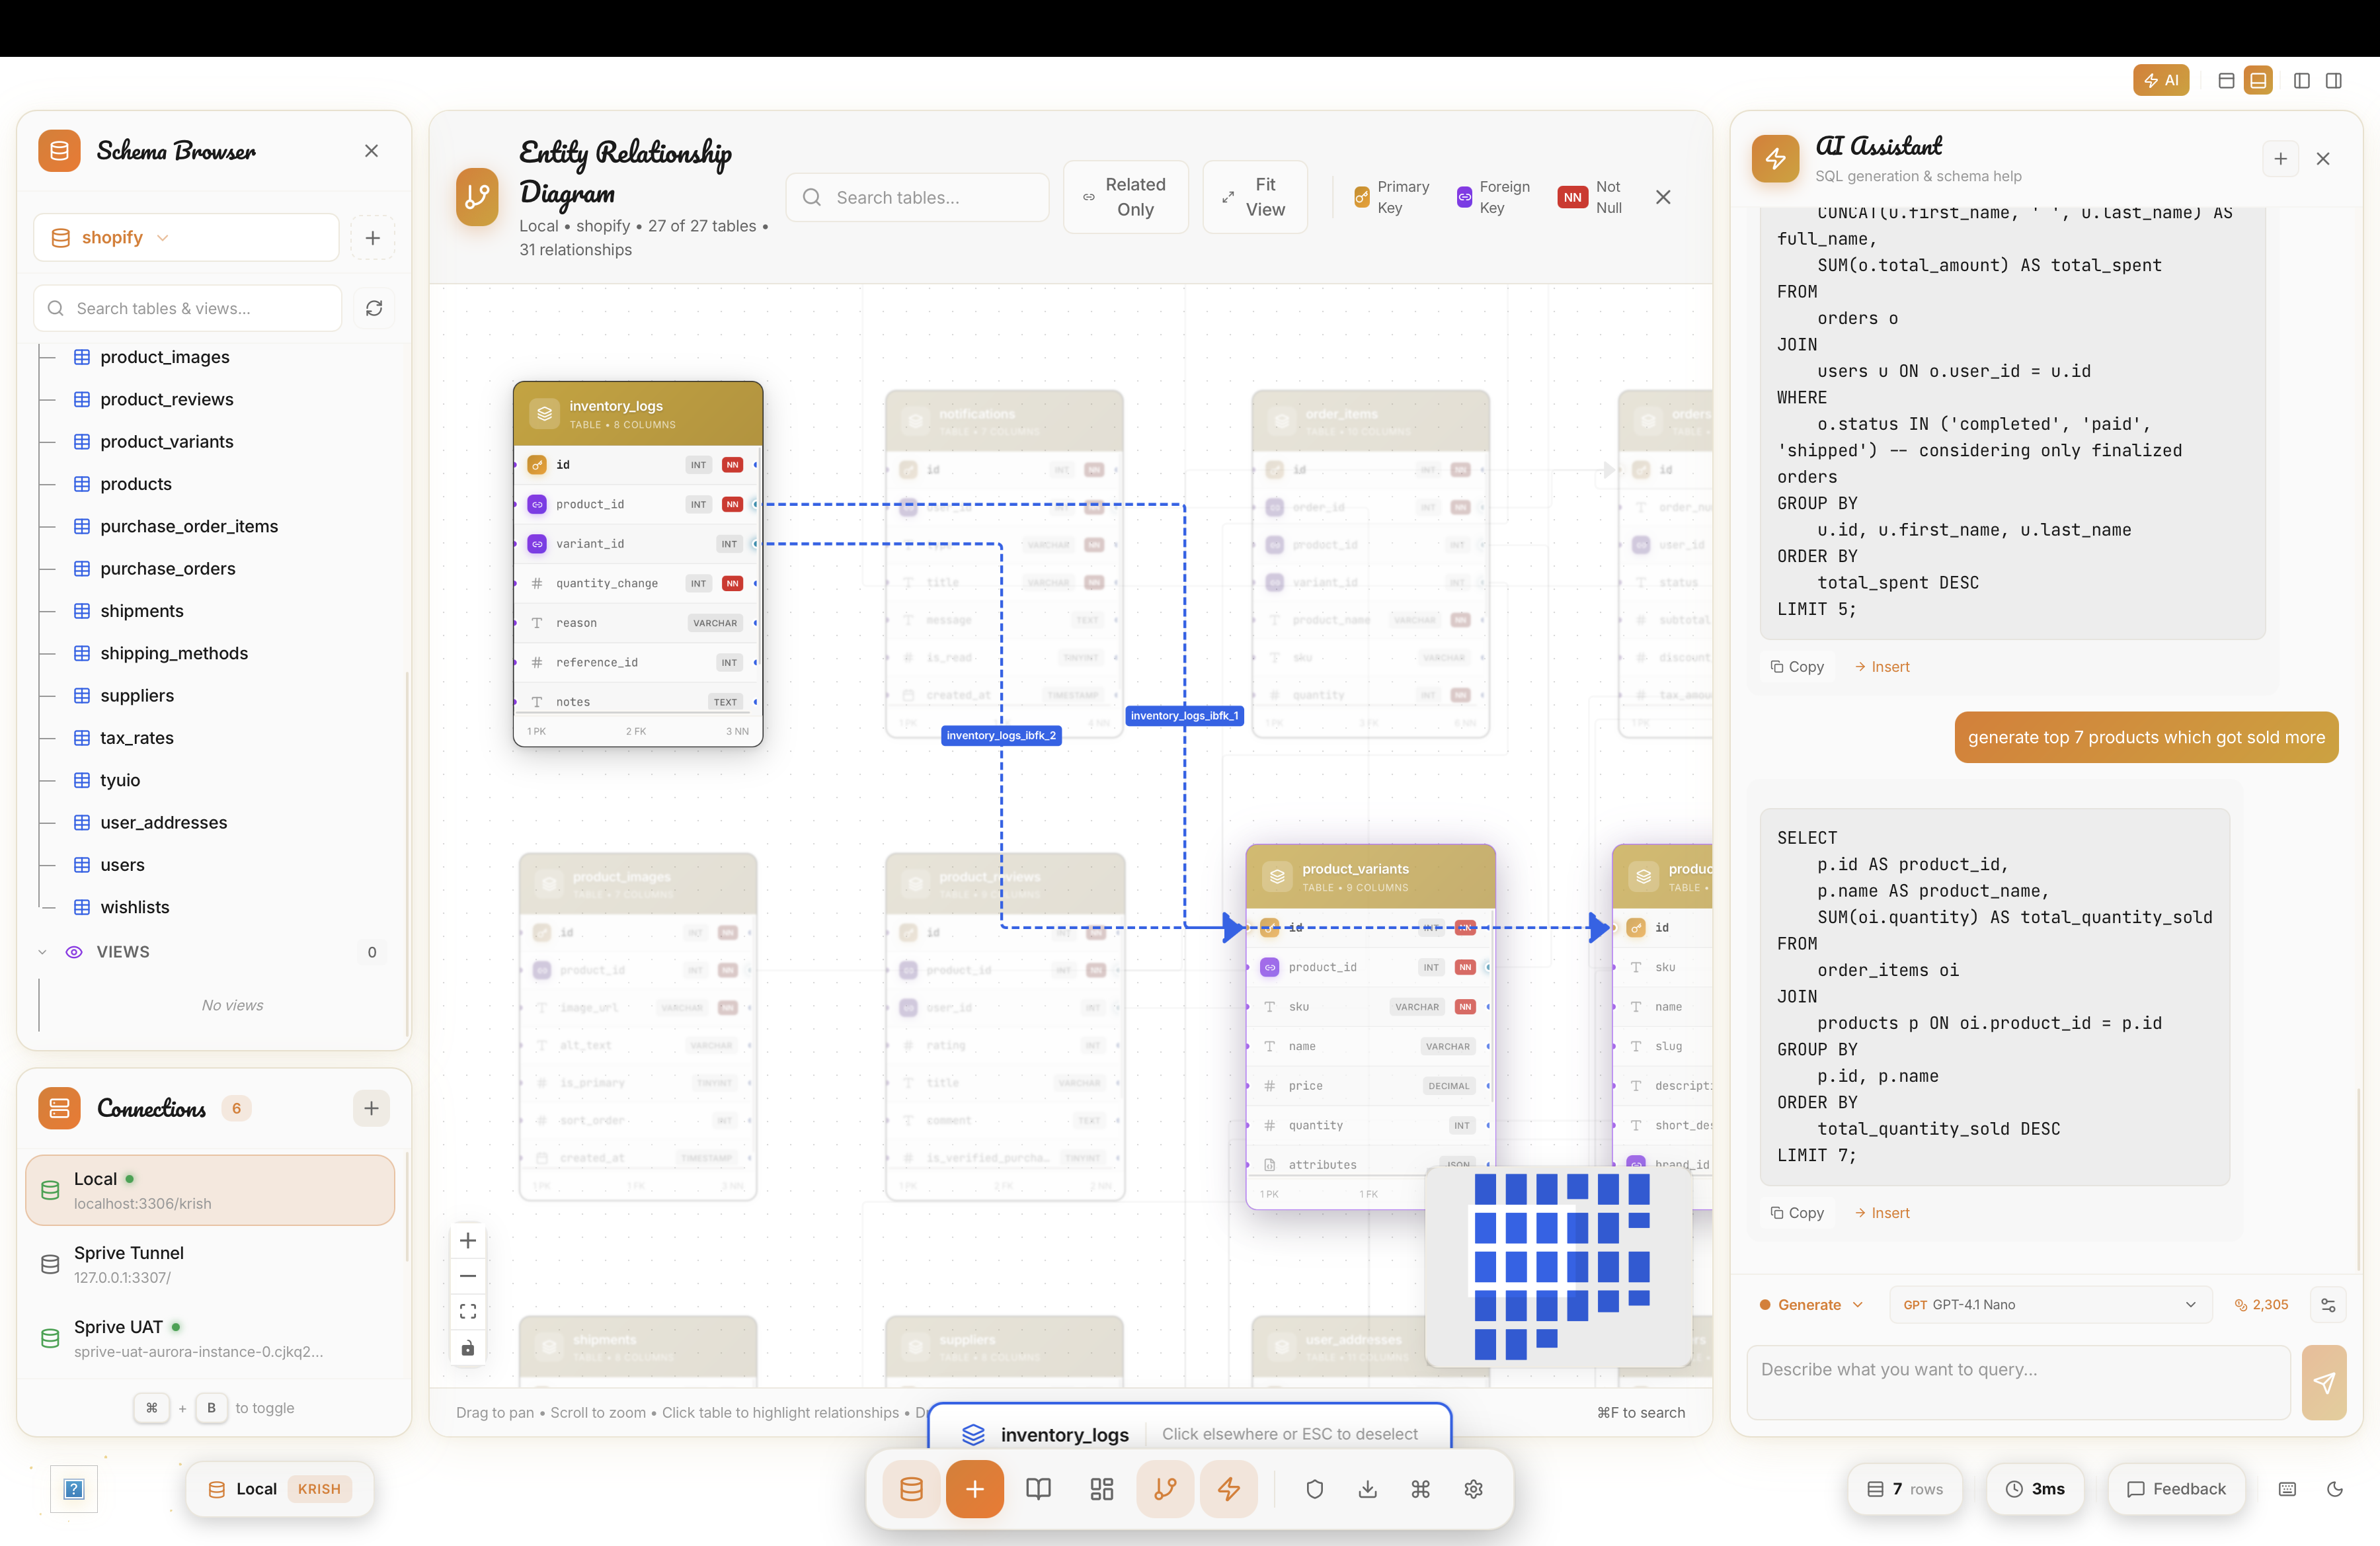Toggle the AI panel button at top

coord(2160,80)
